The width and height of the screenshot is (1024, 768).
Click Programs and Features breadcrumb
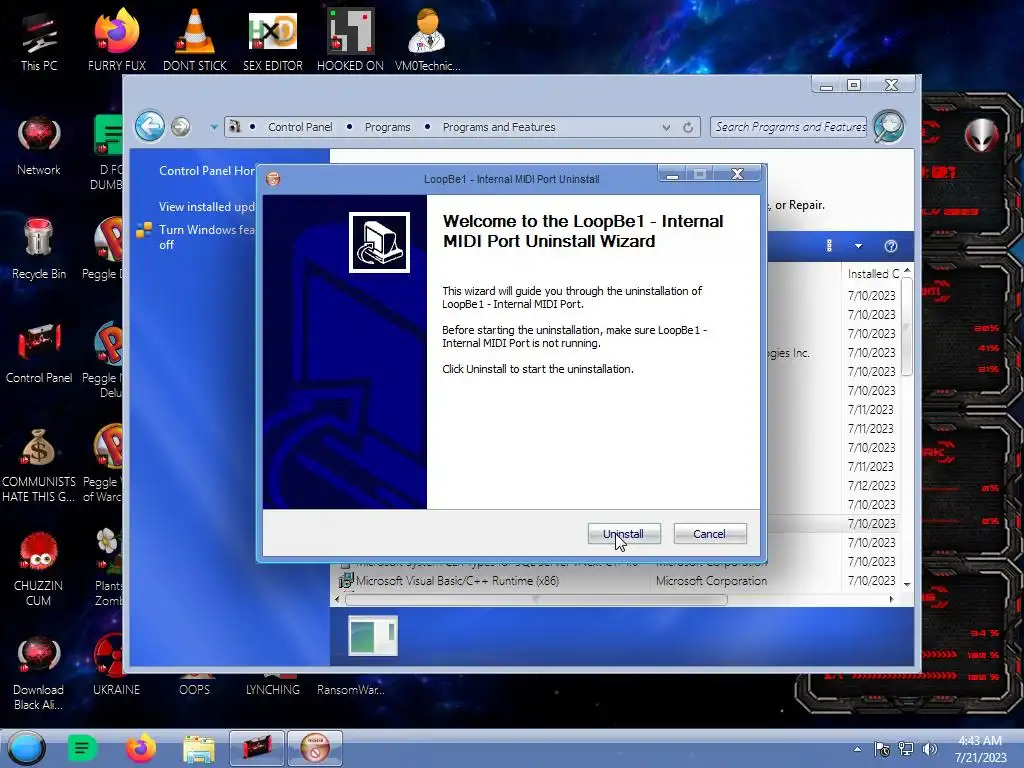pyautogui.click(x=499, y=127)
